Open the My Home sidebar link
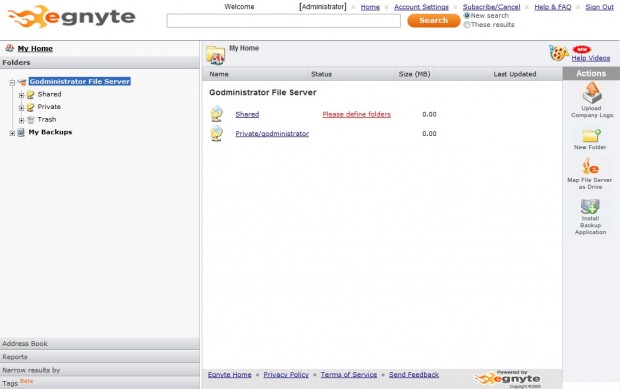This screenshot has height=389, width=620. pos(35,48)
